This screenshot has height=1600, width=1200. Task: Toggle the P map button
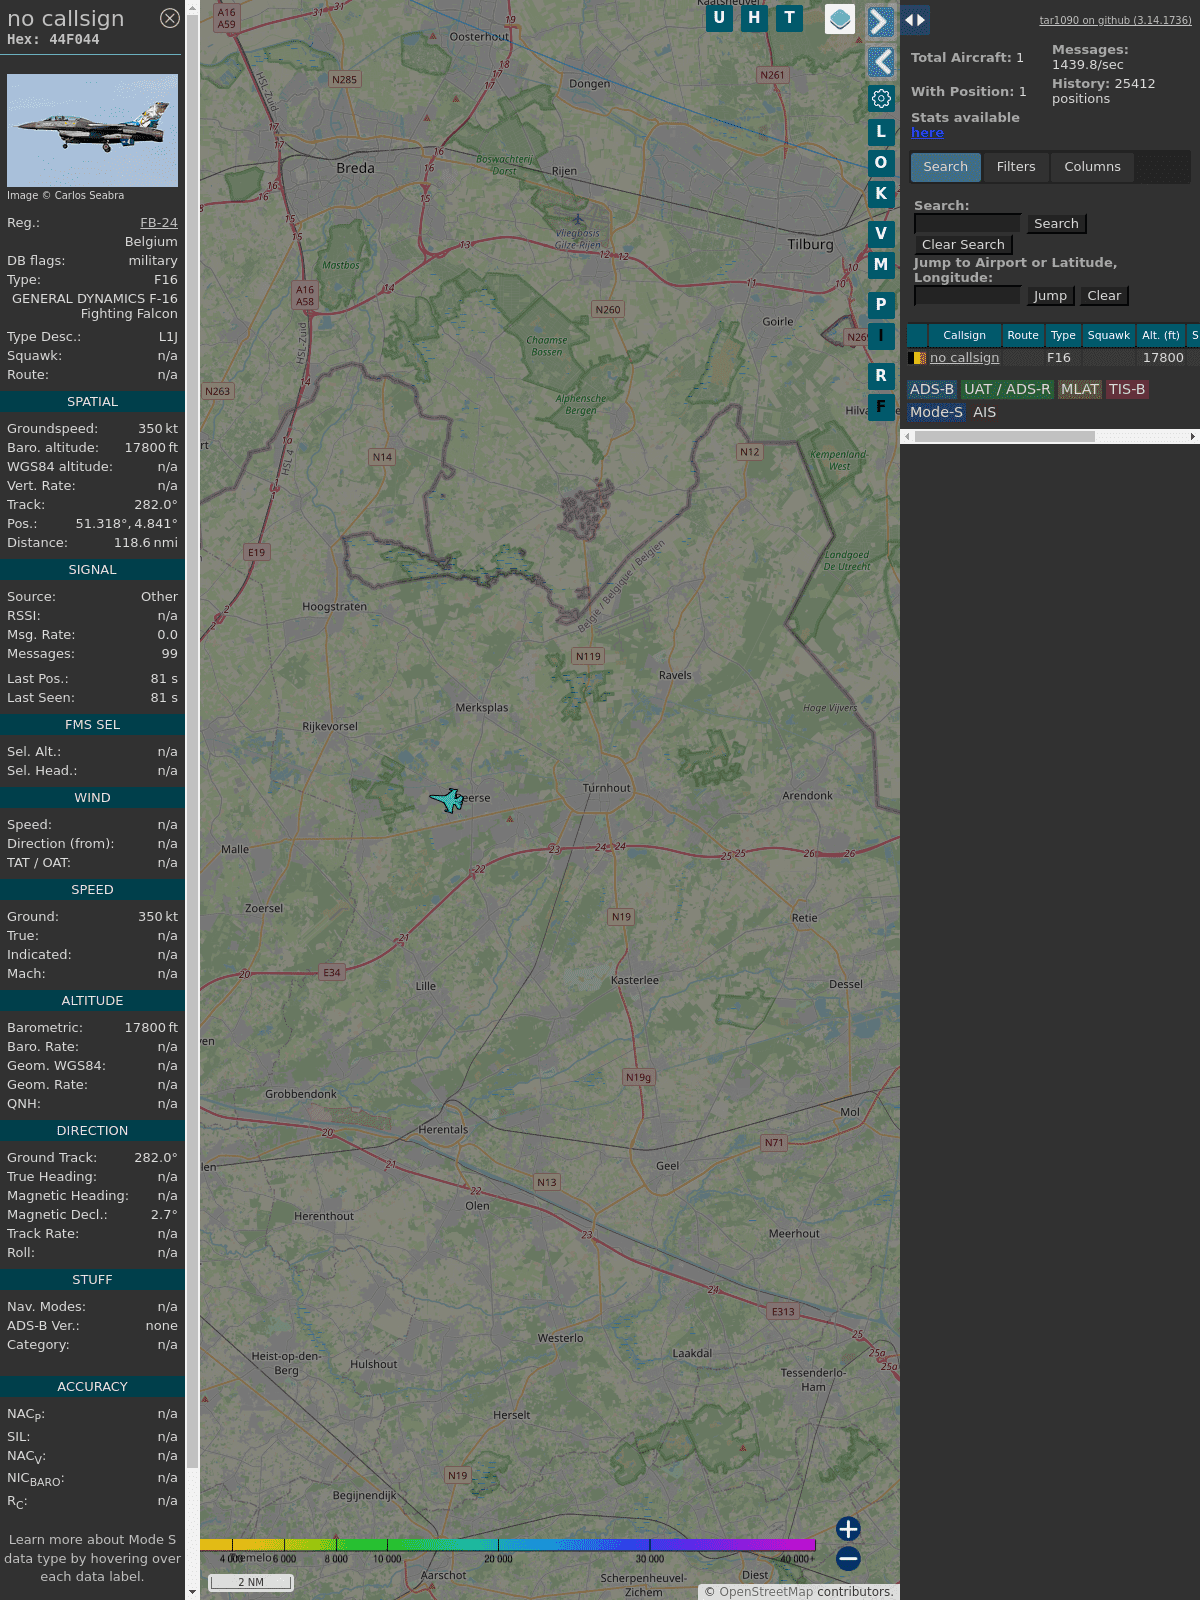(x=881, y=304)
